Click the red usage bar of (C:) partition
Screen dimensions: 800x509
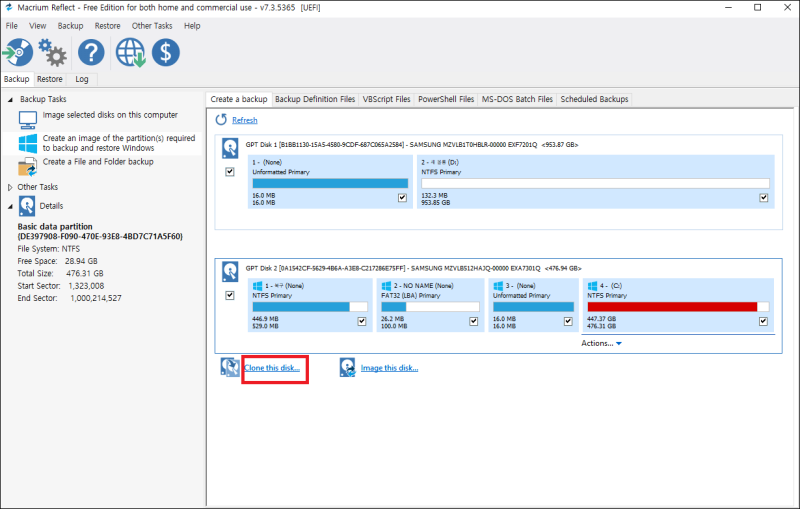[x=678, y=307]
